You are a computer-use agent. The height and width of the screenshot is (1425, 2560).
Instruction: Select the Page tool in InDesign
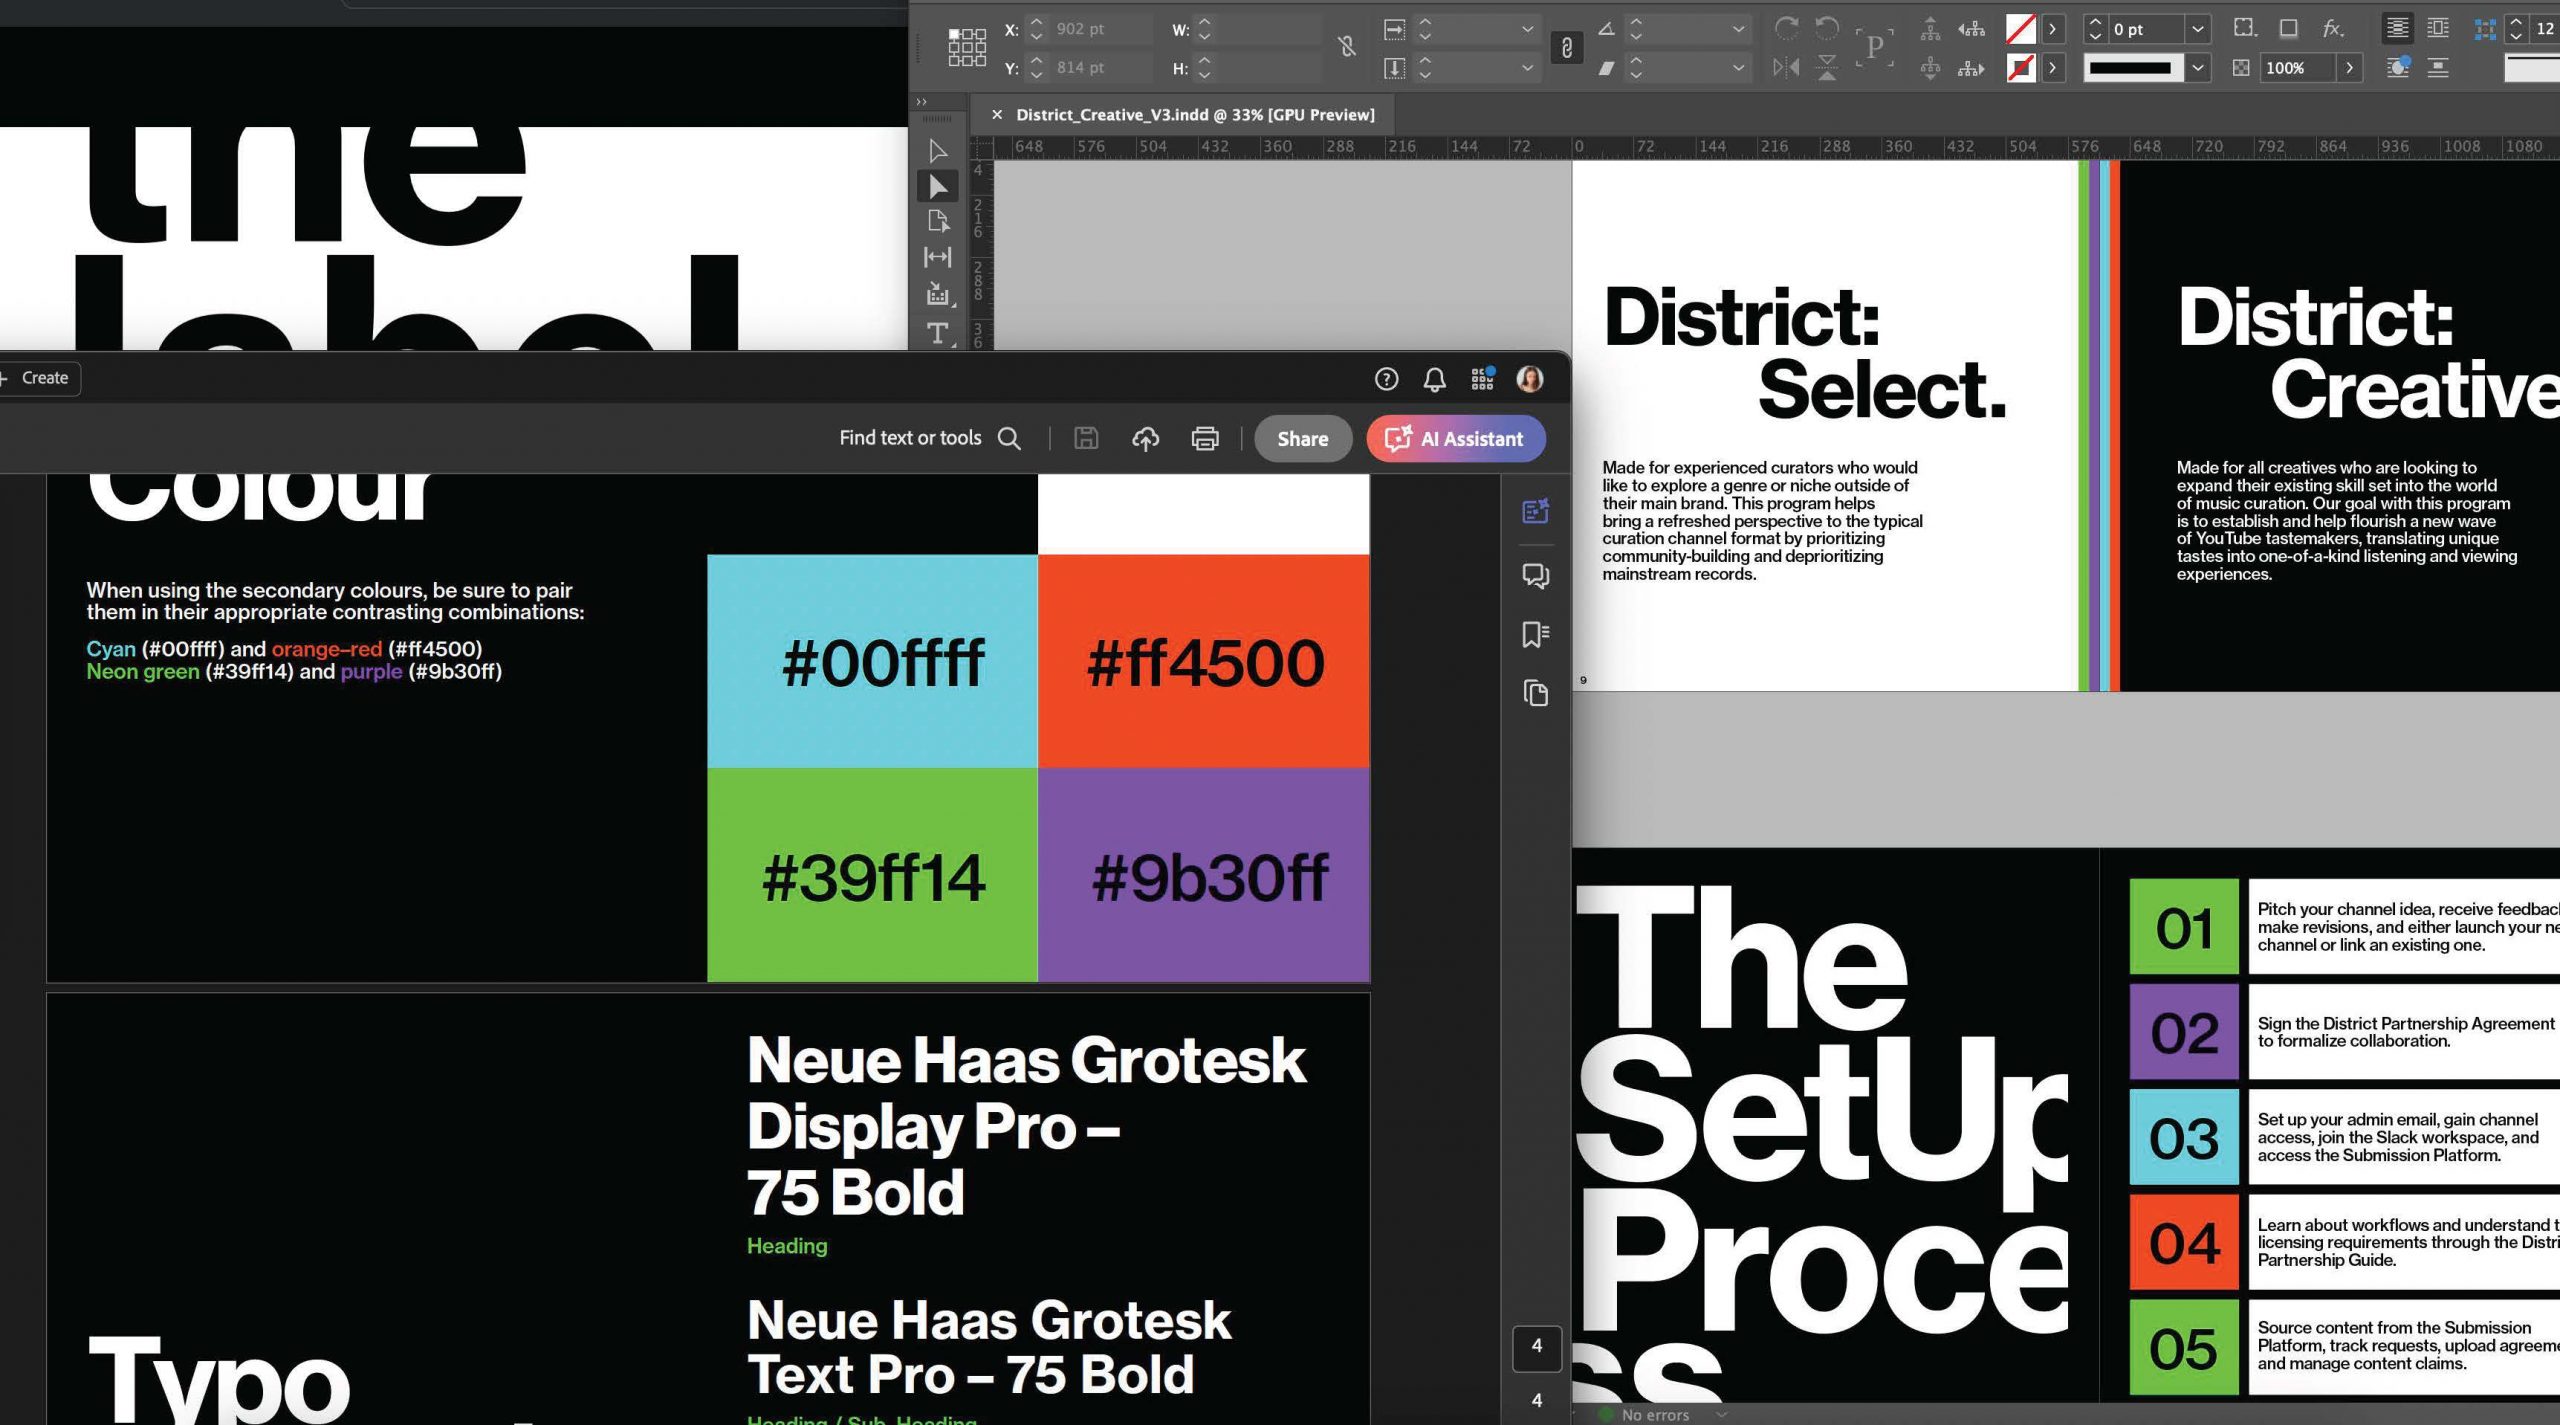pos(937,221)
